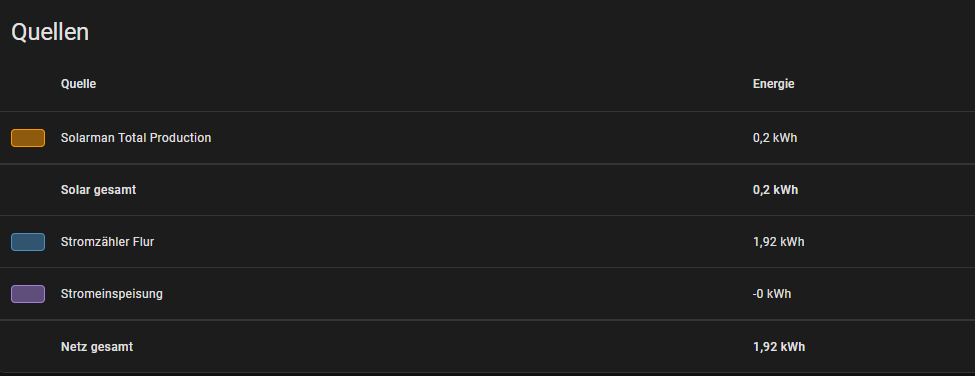The height and width of the screenshot is (376, 975).
Task: Select 1,92 kWh value for Stromzähler Flur
Action: pyautogui.click(x=779, y=242)
